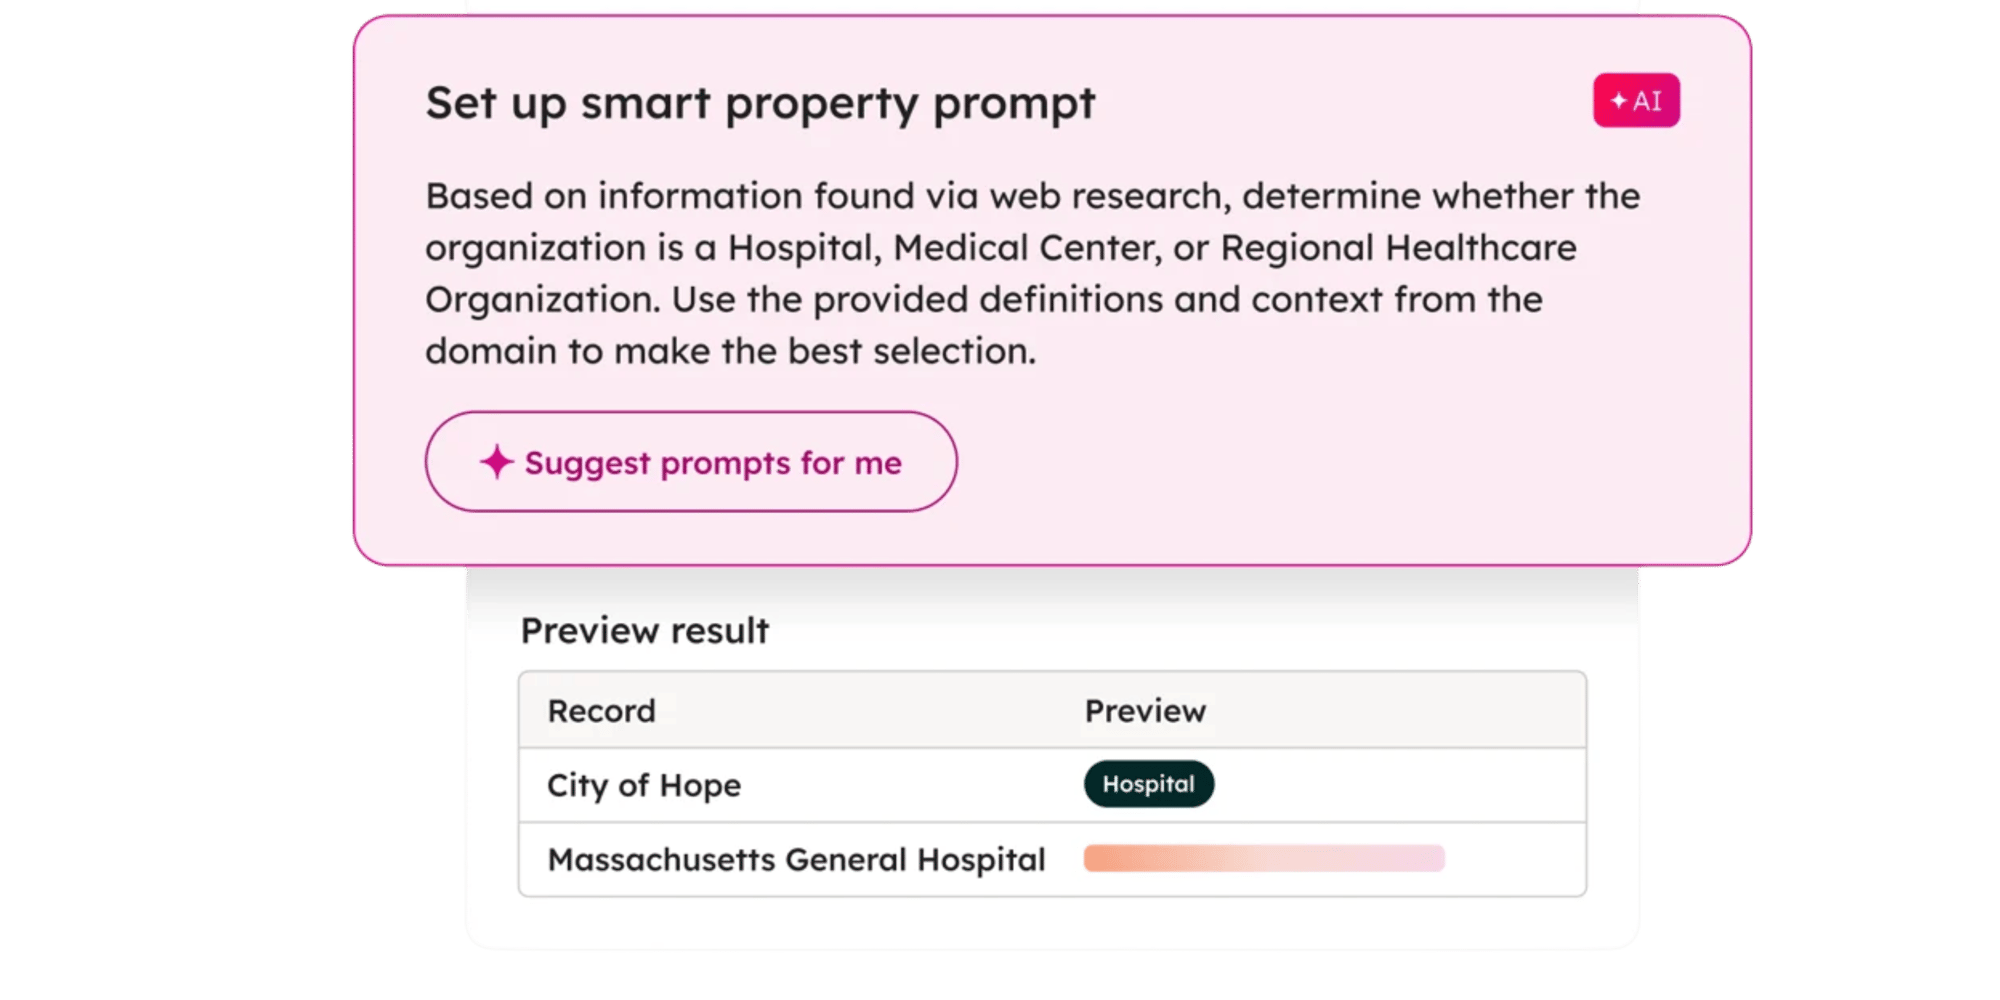
Task: Click the sparkle star inside the AI badge
Action: [1619, 100]
